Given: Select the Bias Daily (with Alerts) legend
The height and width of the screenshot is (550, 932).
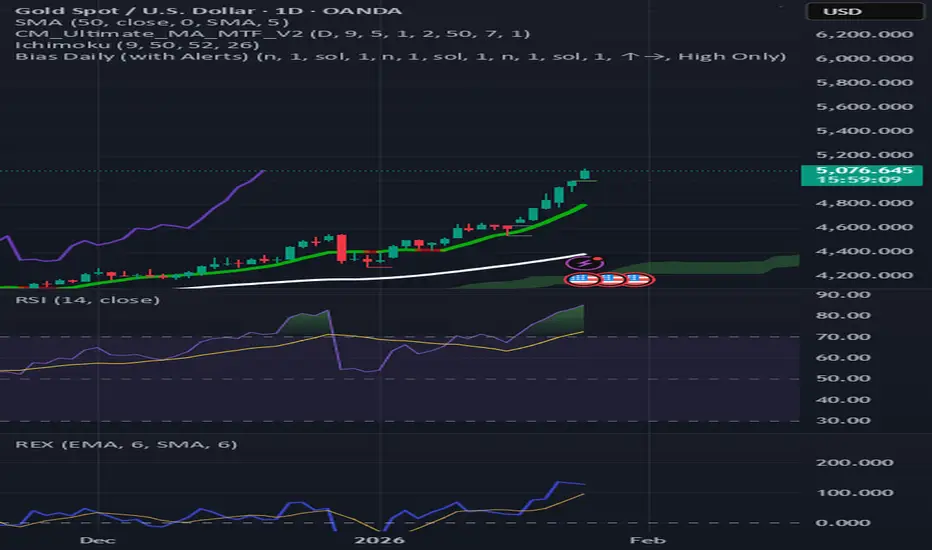Looking at the screenshot, I should point(401,56).
